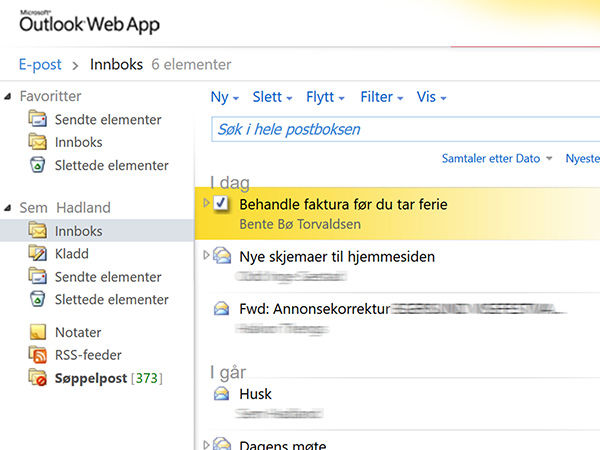Screen dimensions: 600x450
Task: Click the Outlook Web App logo
Action: coord(90,23)
